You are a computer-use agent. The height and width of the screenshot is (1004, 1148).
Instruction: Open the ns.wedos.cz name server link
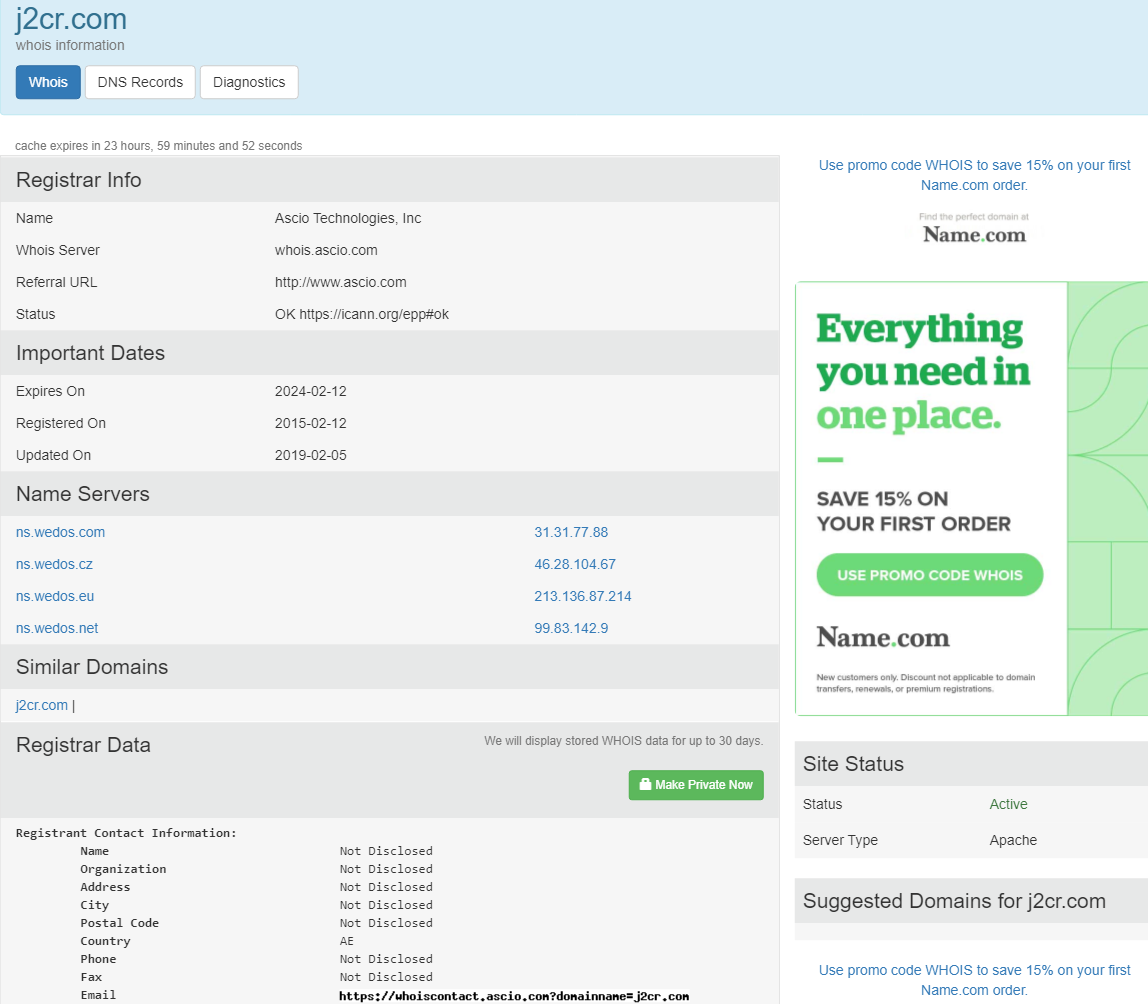tap(54, 565)
